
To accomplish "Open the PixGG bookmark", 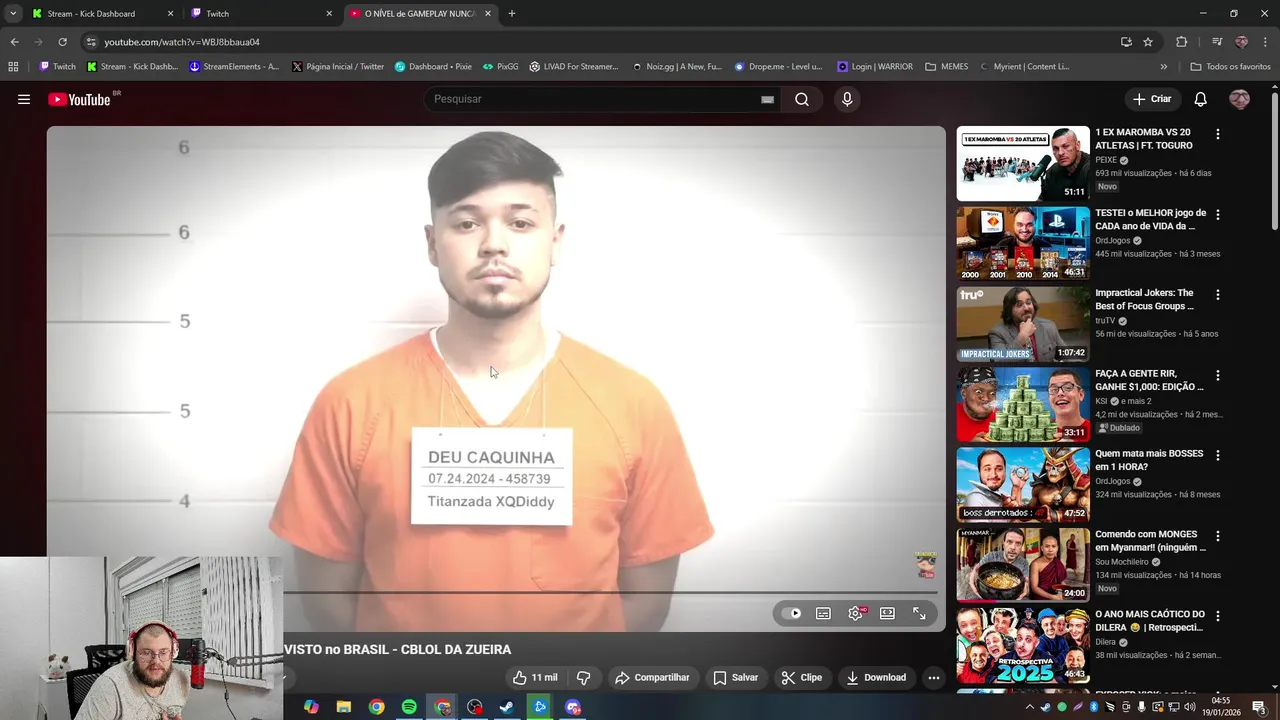I will (501, 67).
